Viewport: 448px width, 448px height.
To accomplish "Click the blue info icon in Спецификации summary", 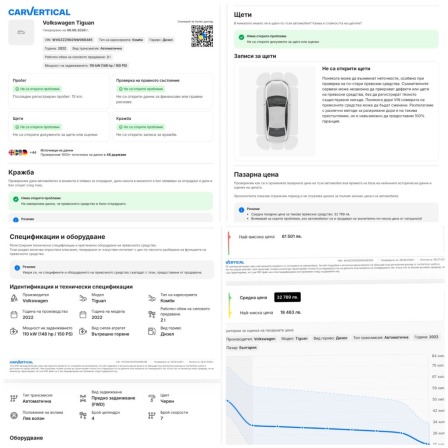I will [x=17, y=268].
